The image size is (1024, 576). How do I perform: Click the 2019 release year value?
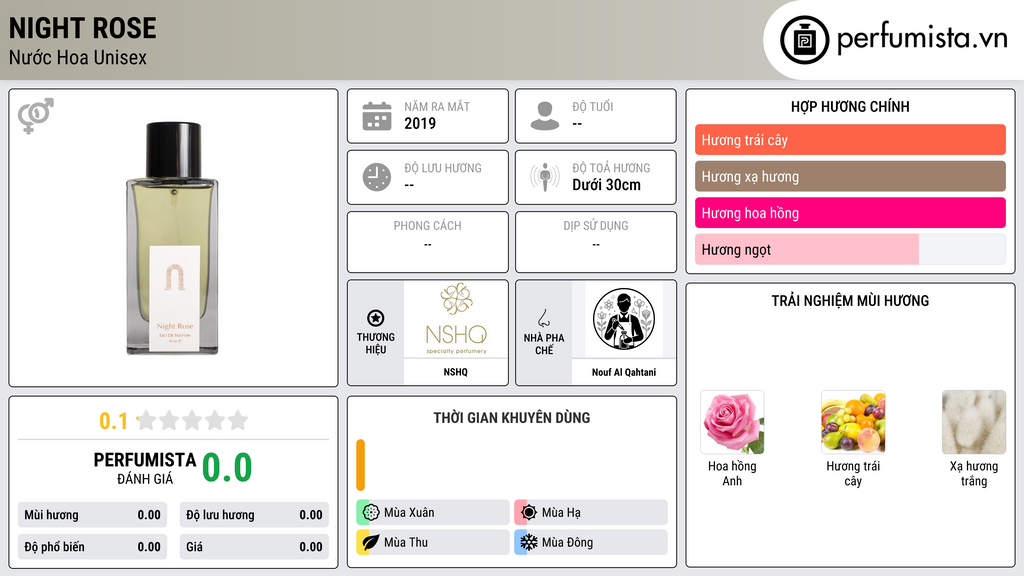[420, 123]
